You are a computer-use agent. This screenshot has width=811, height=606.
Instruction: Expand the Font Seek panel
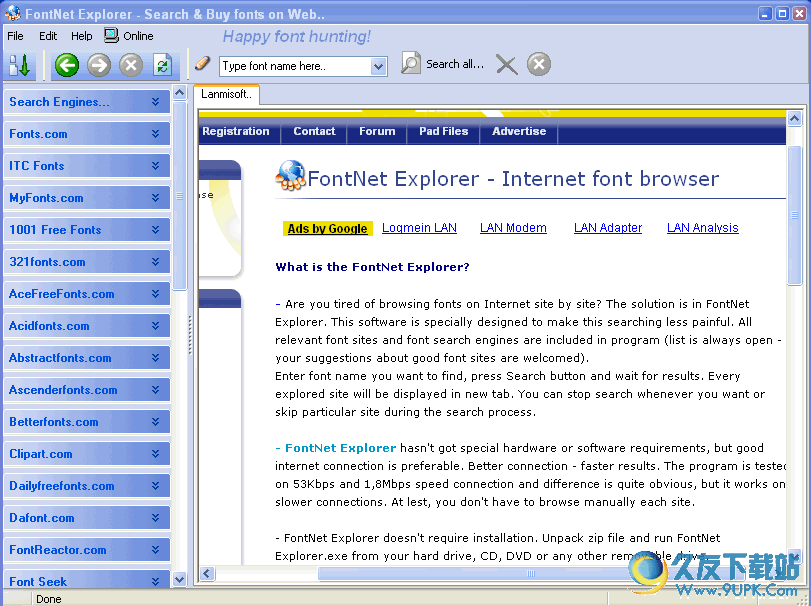click(x=87, y=580)
